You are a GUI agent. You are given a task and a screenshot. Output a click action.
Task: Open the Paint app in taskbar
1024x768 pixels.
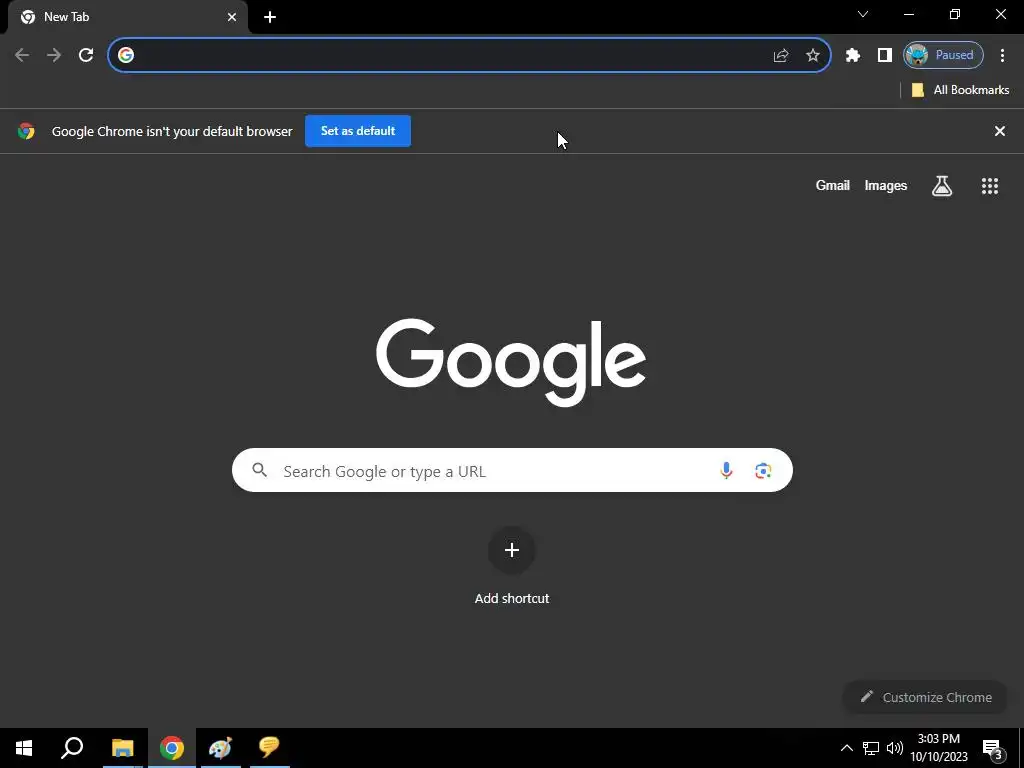220,748
